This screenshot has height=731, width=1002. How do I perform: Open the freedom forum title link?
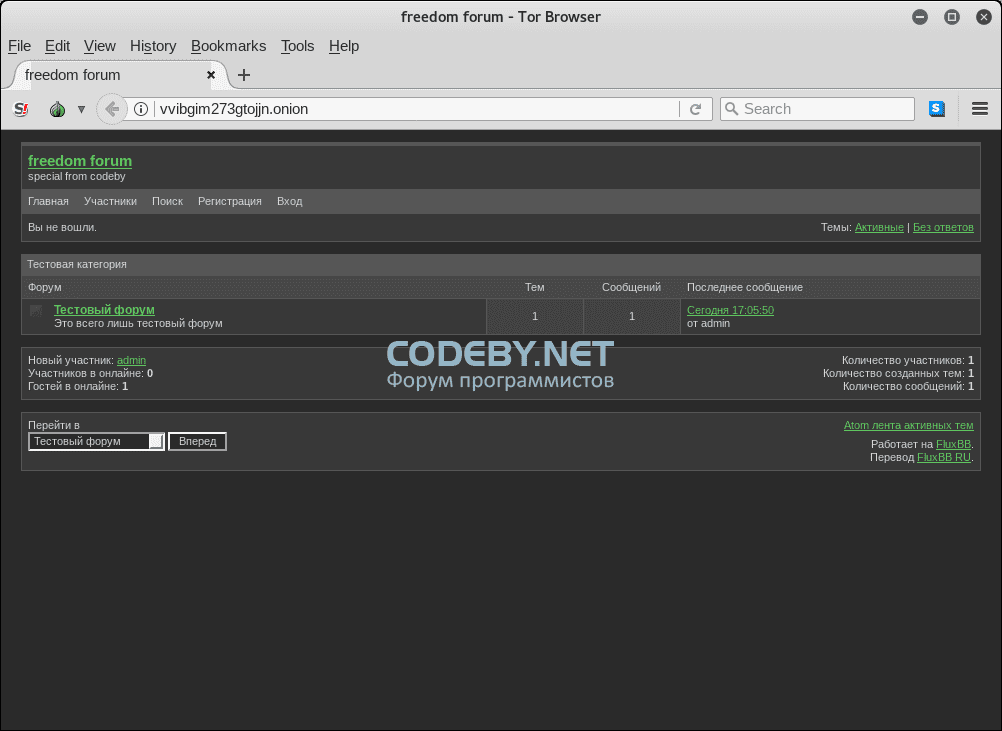pos(80,161)
